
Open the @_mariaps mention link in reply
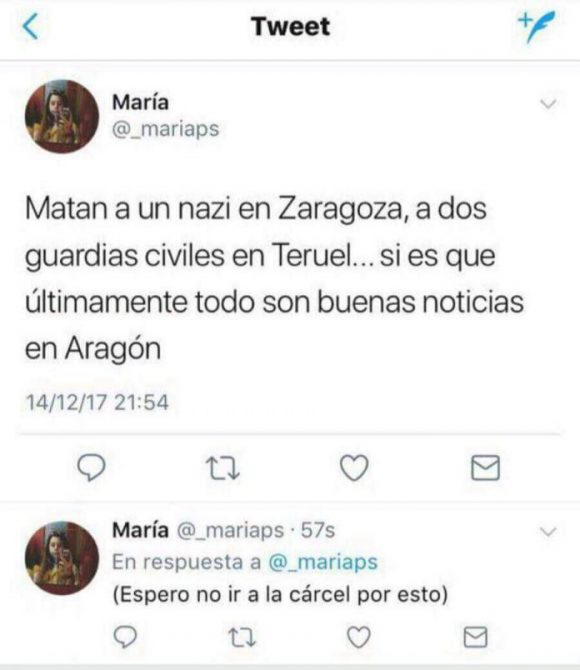[x=323, y=562]
